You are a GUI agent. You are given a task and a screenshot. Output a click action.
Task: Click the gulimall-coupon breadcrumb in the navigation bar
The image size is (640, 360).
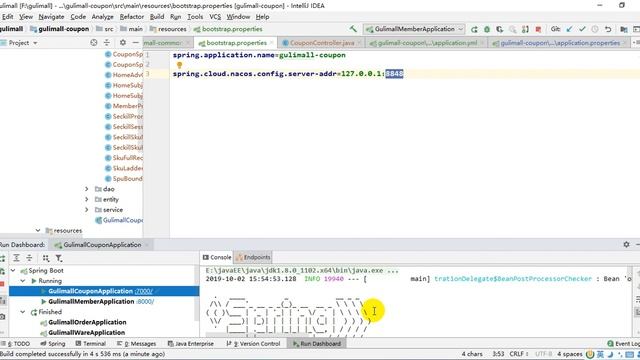point(60,29)
